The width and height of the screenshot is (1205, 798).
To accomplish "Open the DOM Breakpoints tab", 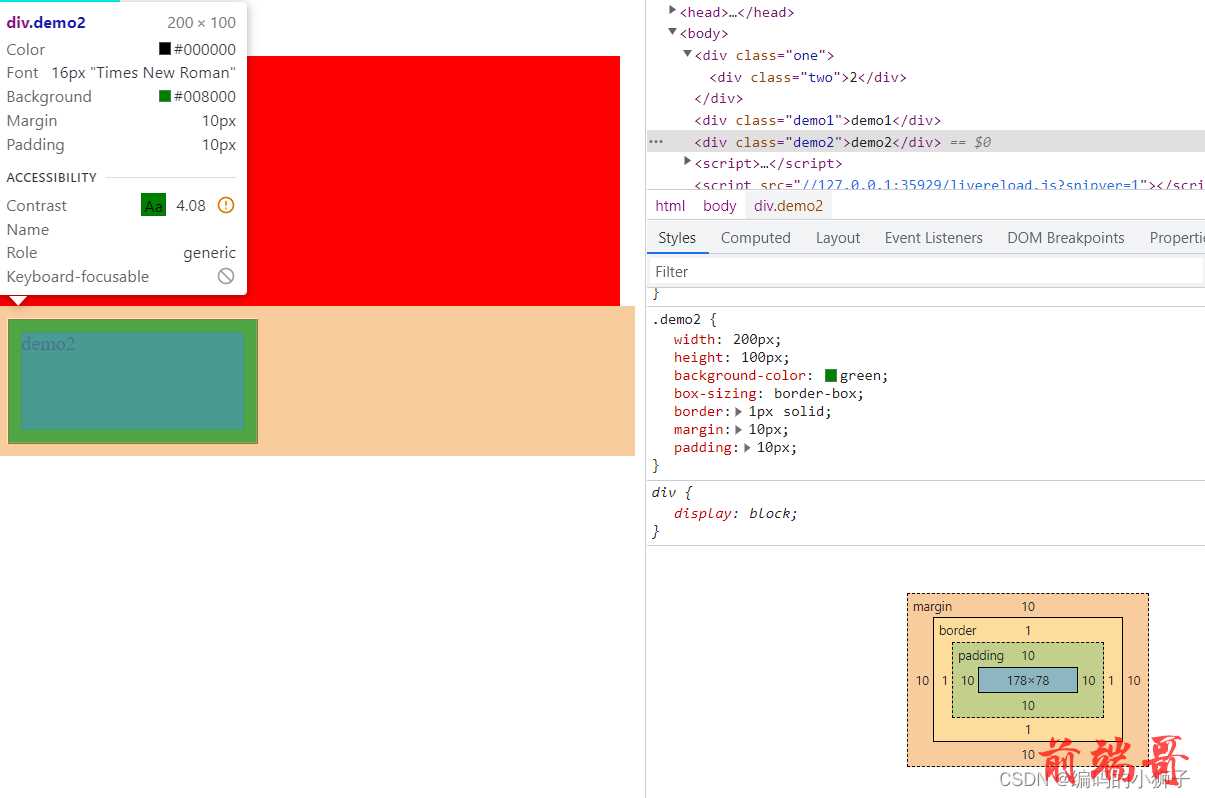I will 1066,238.
